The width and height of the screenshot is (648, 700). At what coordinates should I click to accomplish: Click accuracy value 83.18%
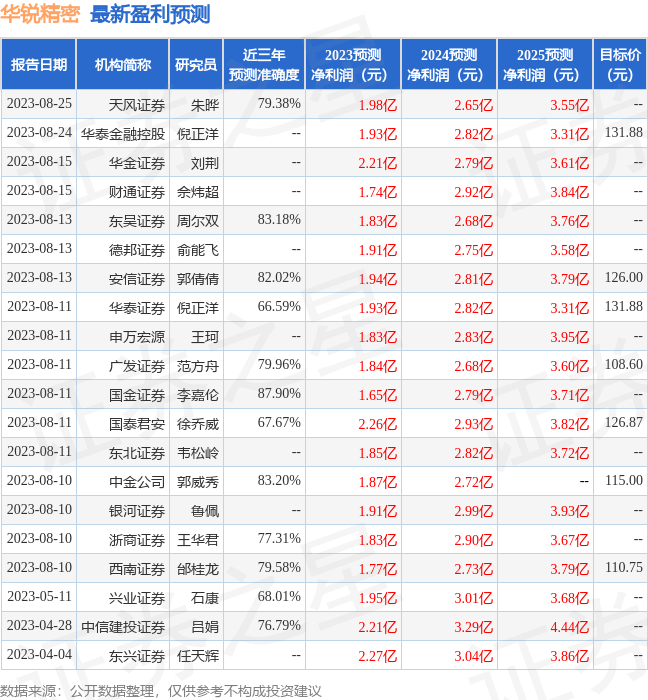tap(279, 219)
